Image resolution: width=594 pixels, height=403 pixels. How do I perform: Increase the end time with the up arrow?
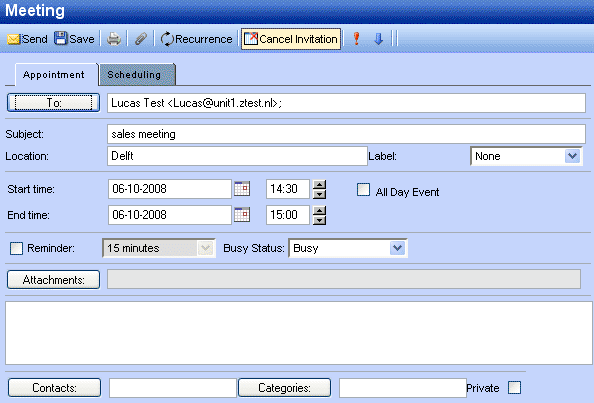click(320, 210)
